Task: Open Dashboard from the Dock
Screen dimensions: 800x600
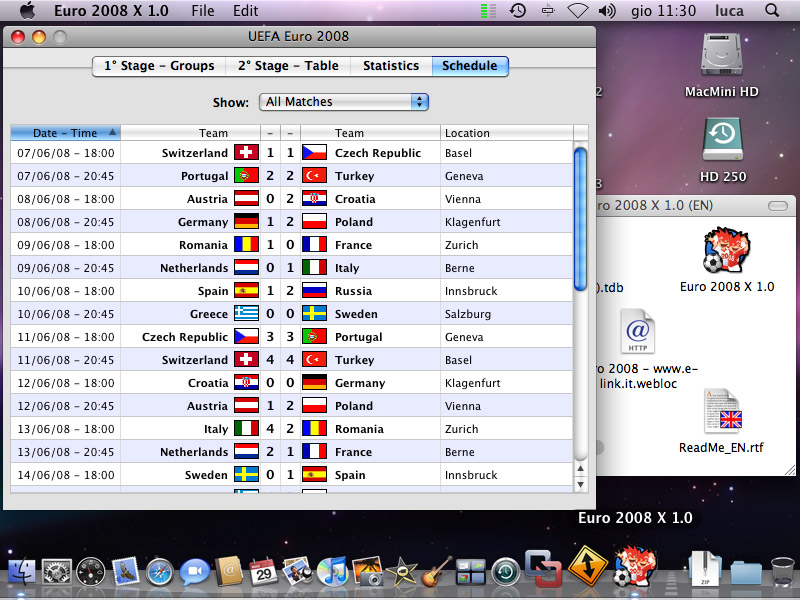Action: click(x=91, y=572)
